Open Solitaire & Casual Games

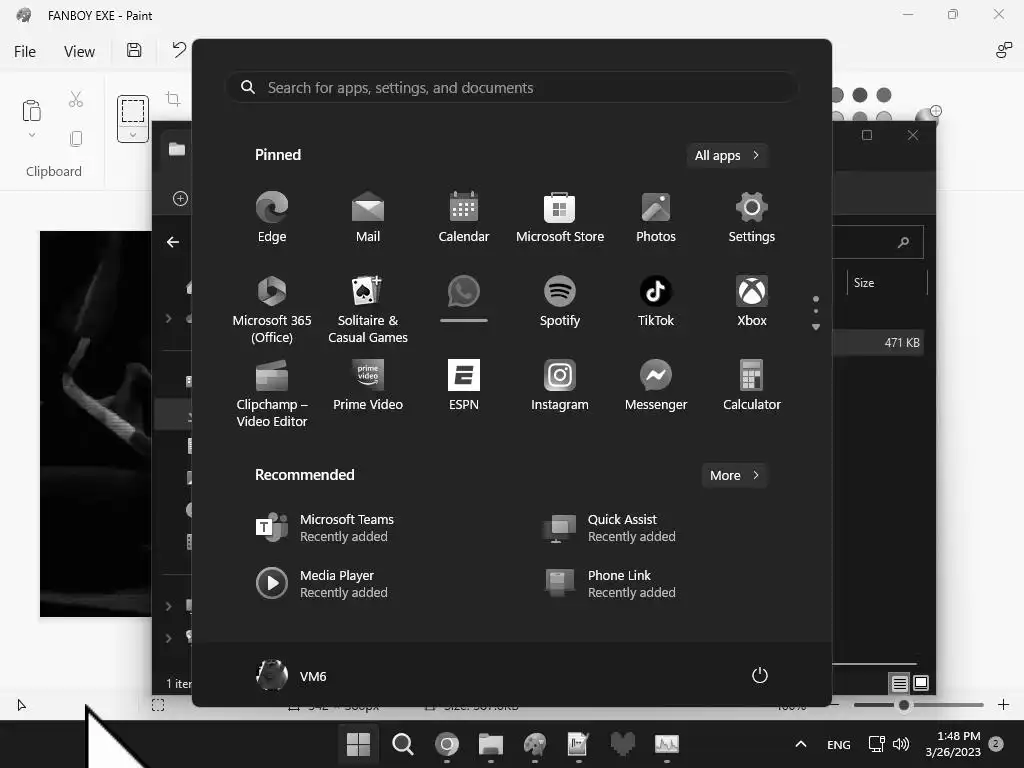(x=368, y=309)
